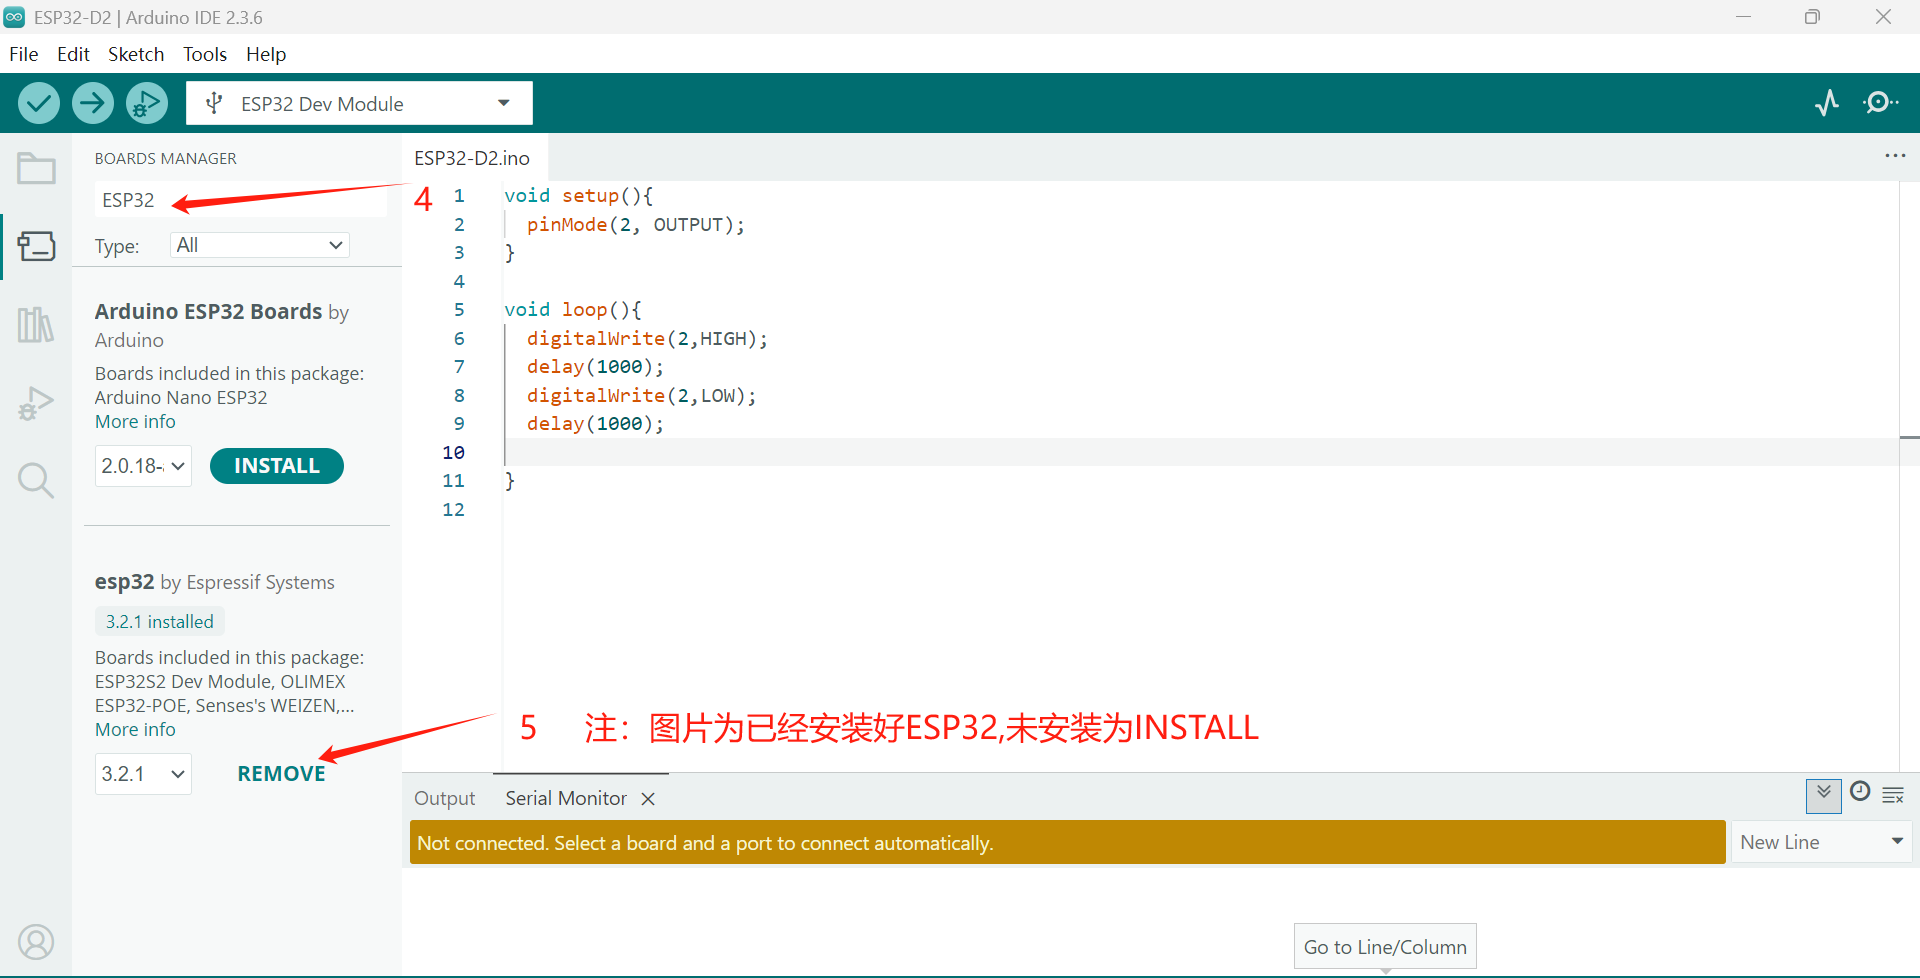1920x978 pixels.
Task: Select the Boards Manager sidebar icon
Action: pos(36,246)
